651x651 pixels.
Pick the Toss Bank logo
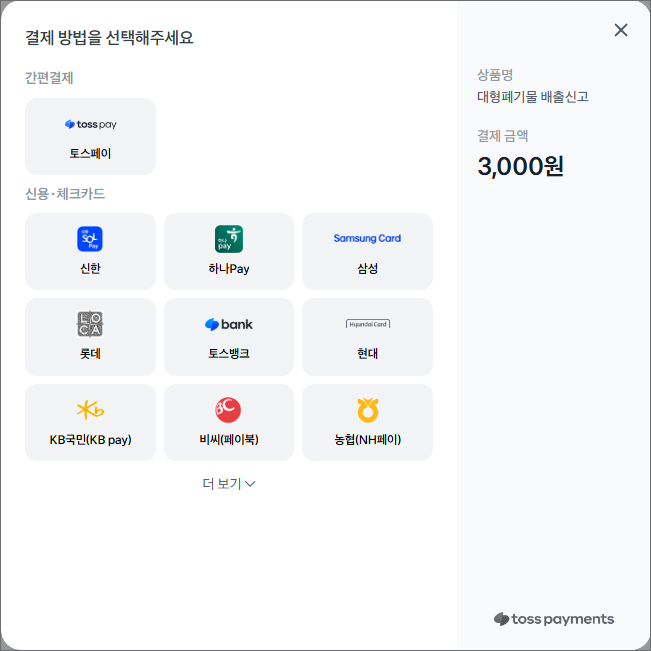[x=229, y=324]
